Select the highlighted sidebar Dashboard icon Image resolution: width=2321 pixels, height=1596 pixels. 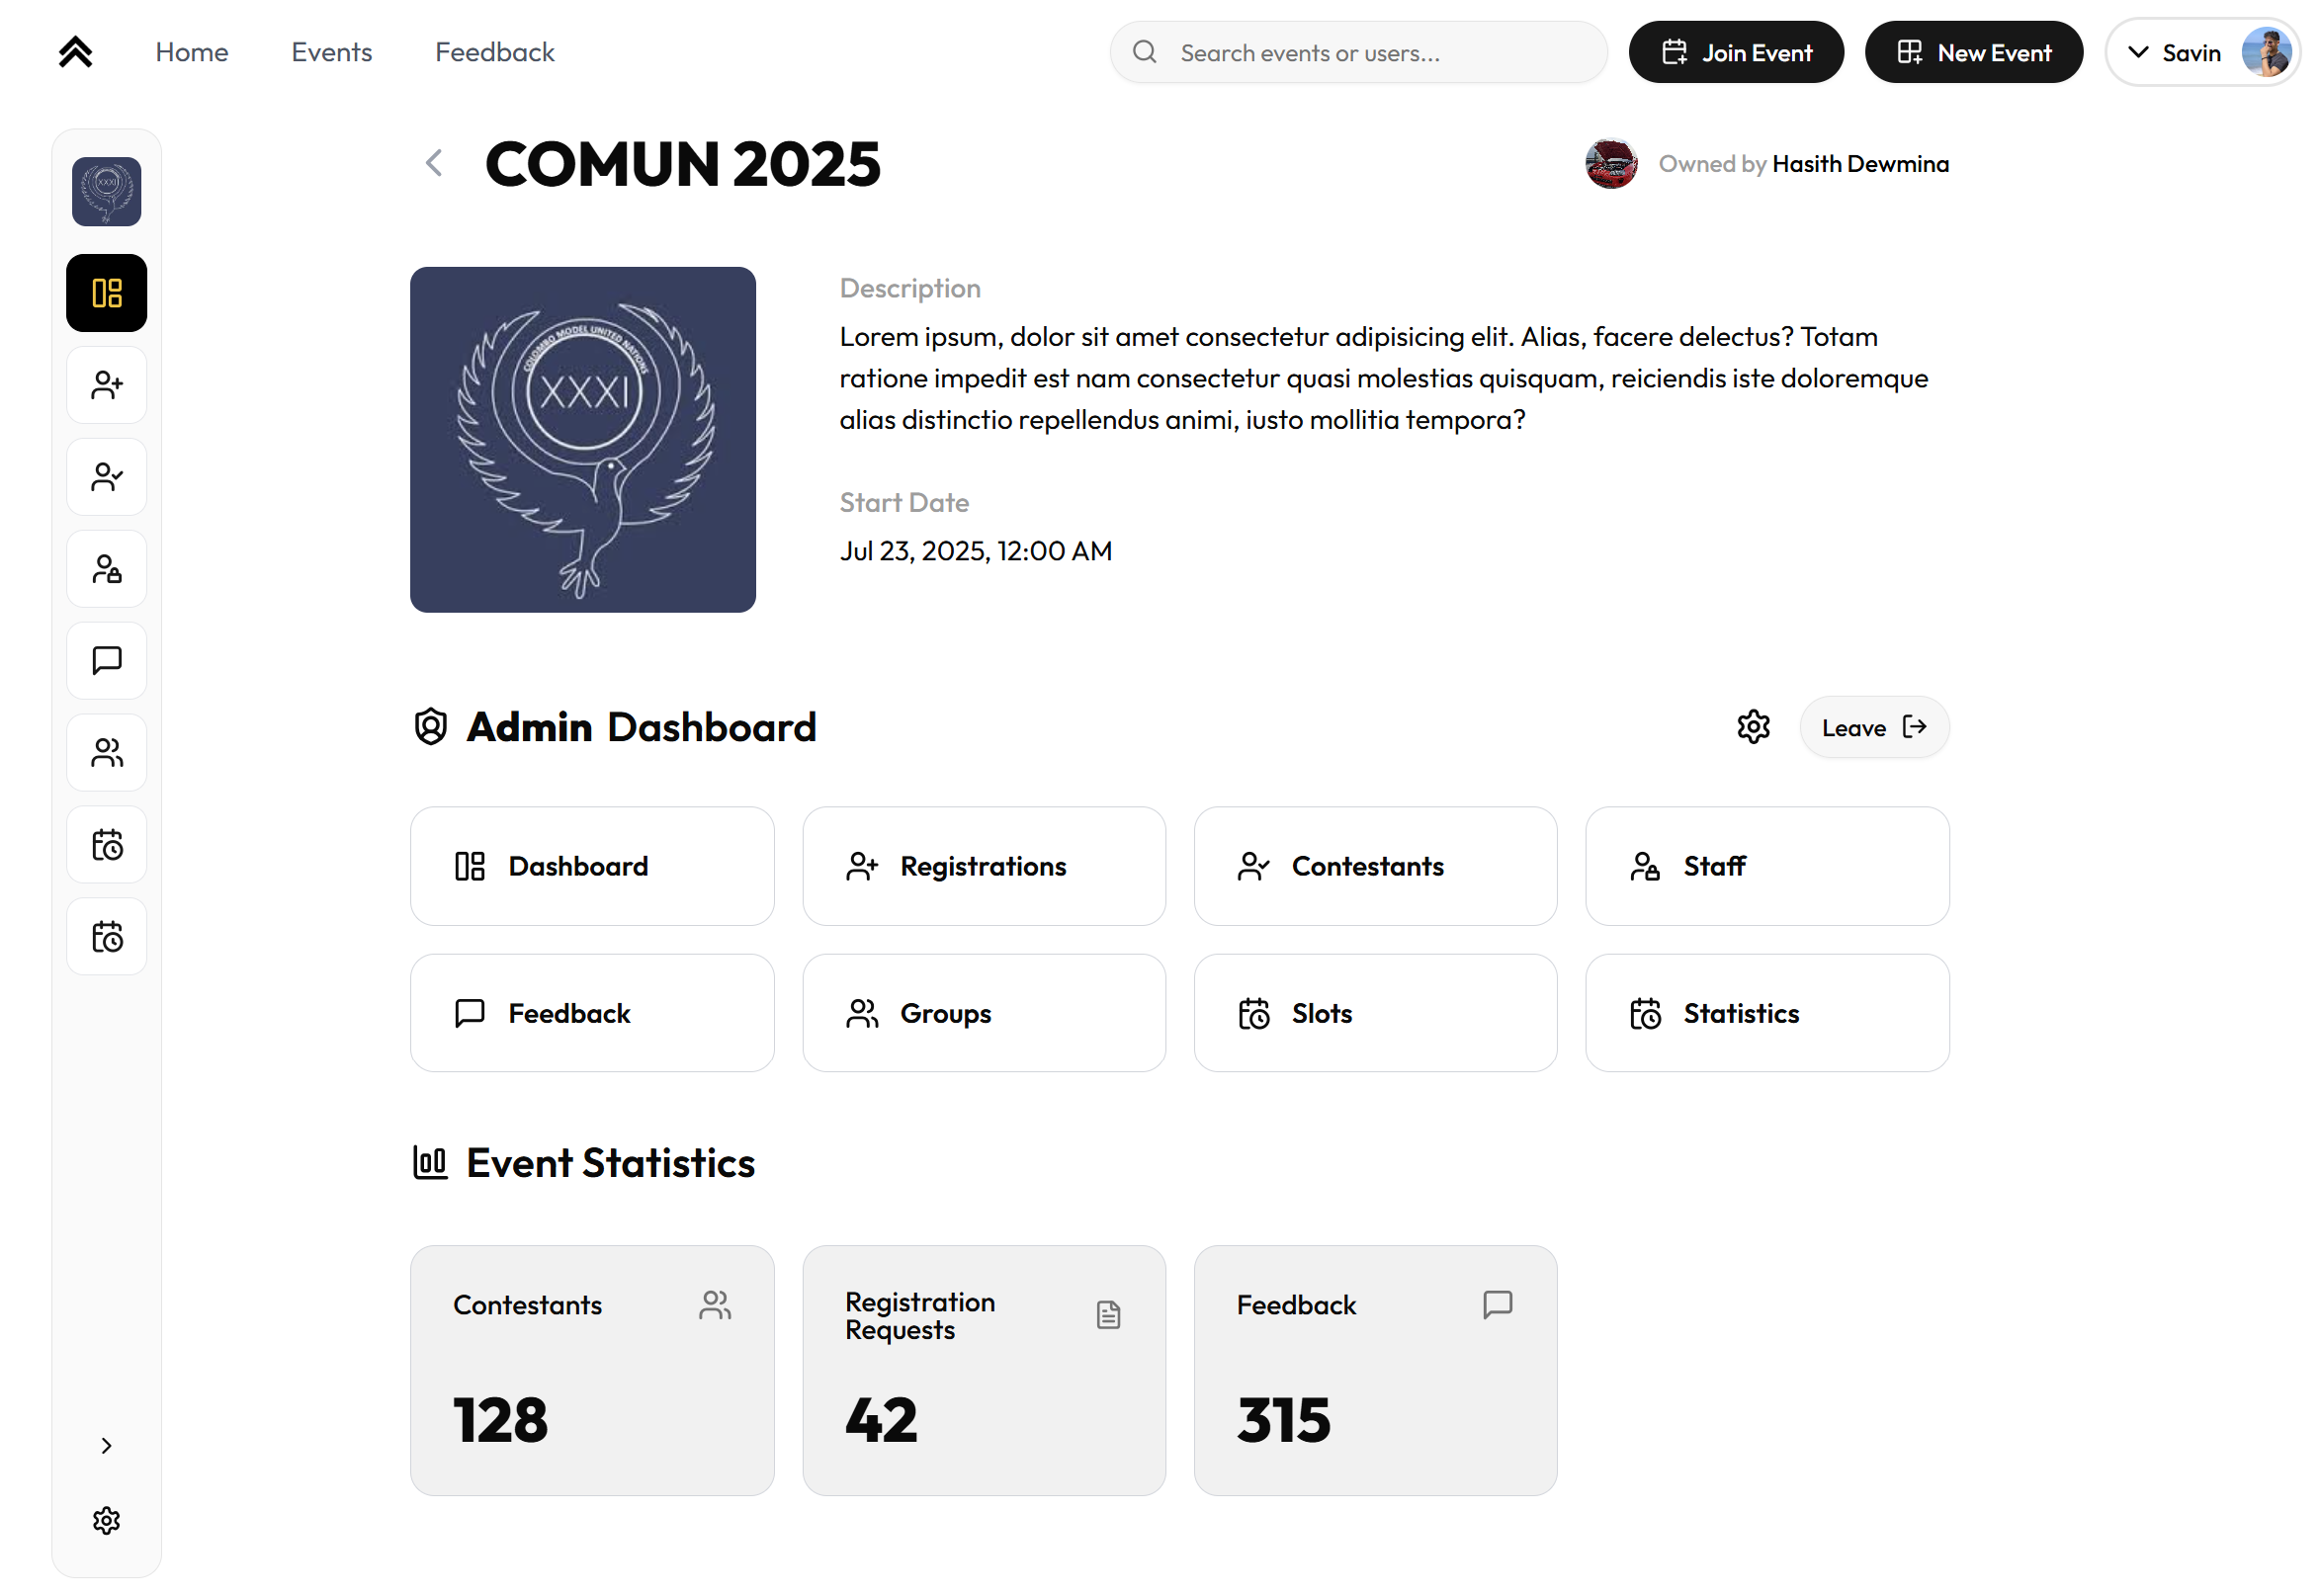pyautogui.click(x=106, y=293)
